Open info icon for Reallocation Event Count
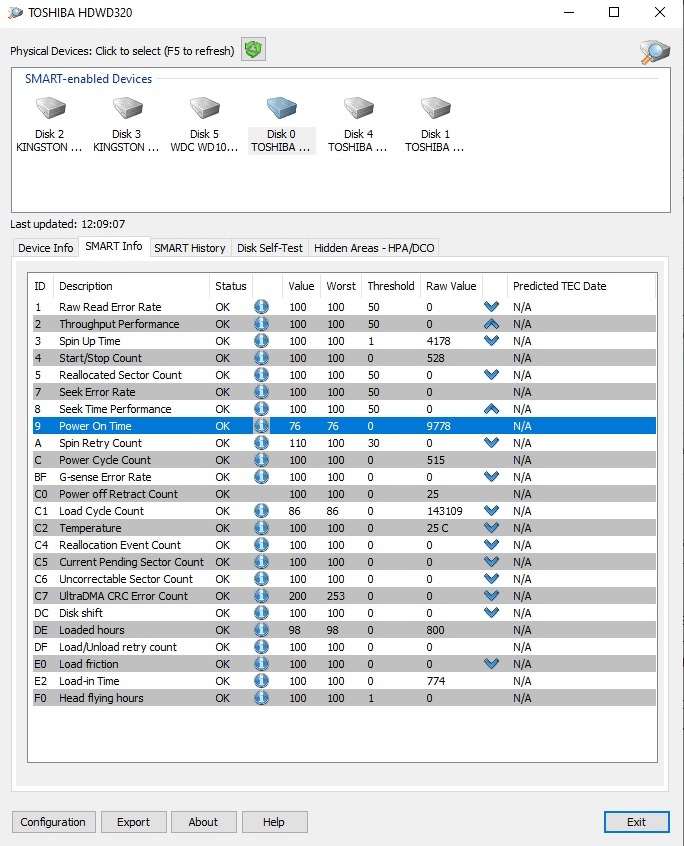 coord(261,545)
